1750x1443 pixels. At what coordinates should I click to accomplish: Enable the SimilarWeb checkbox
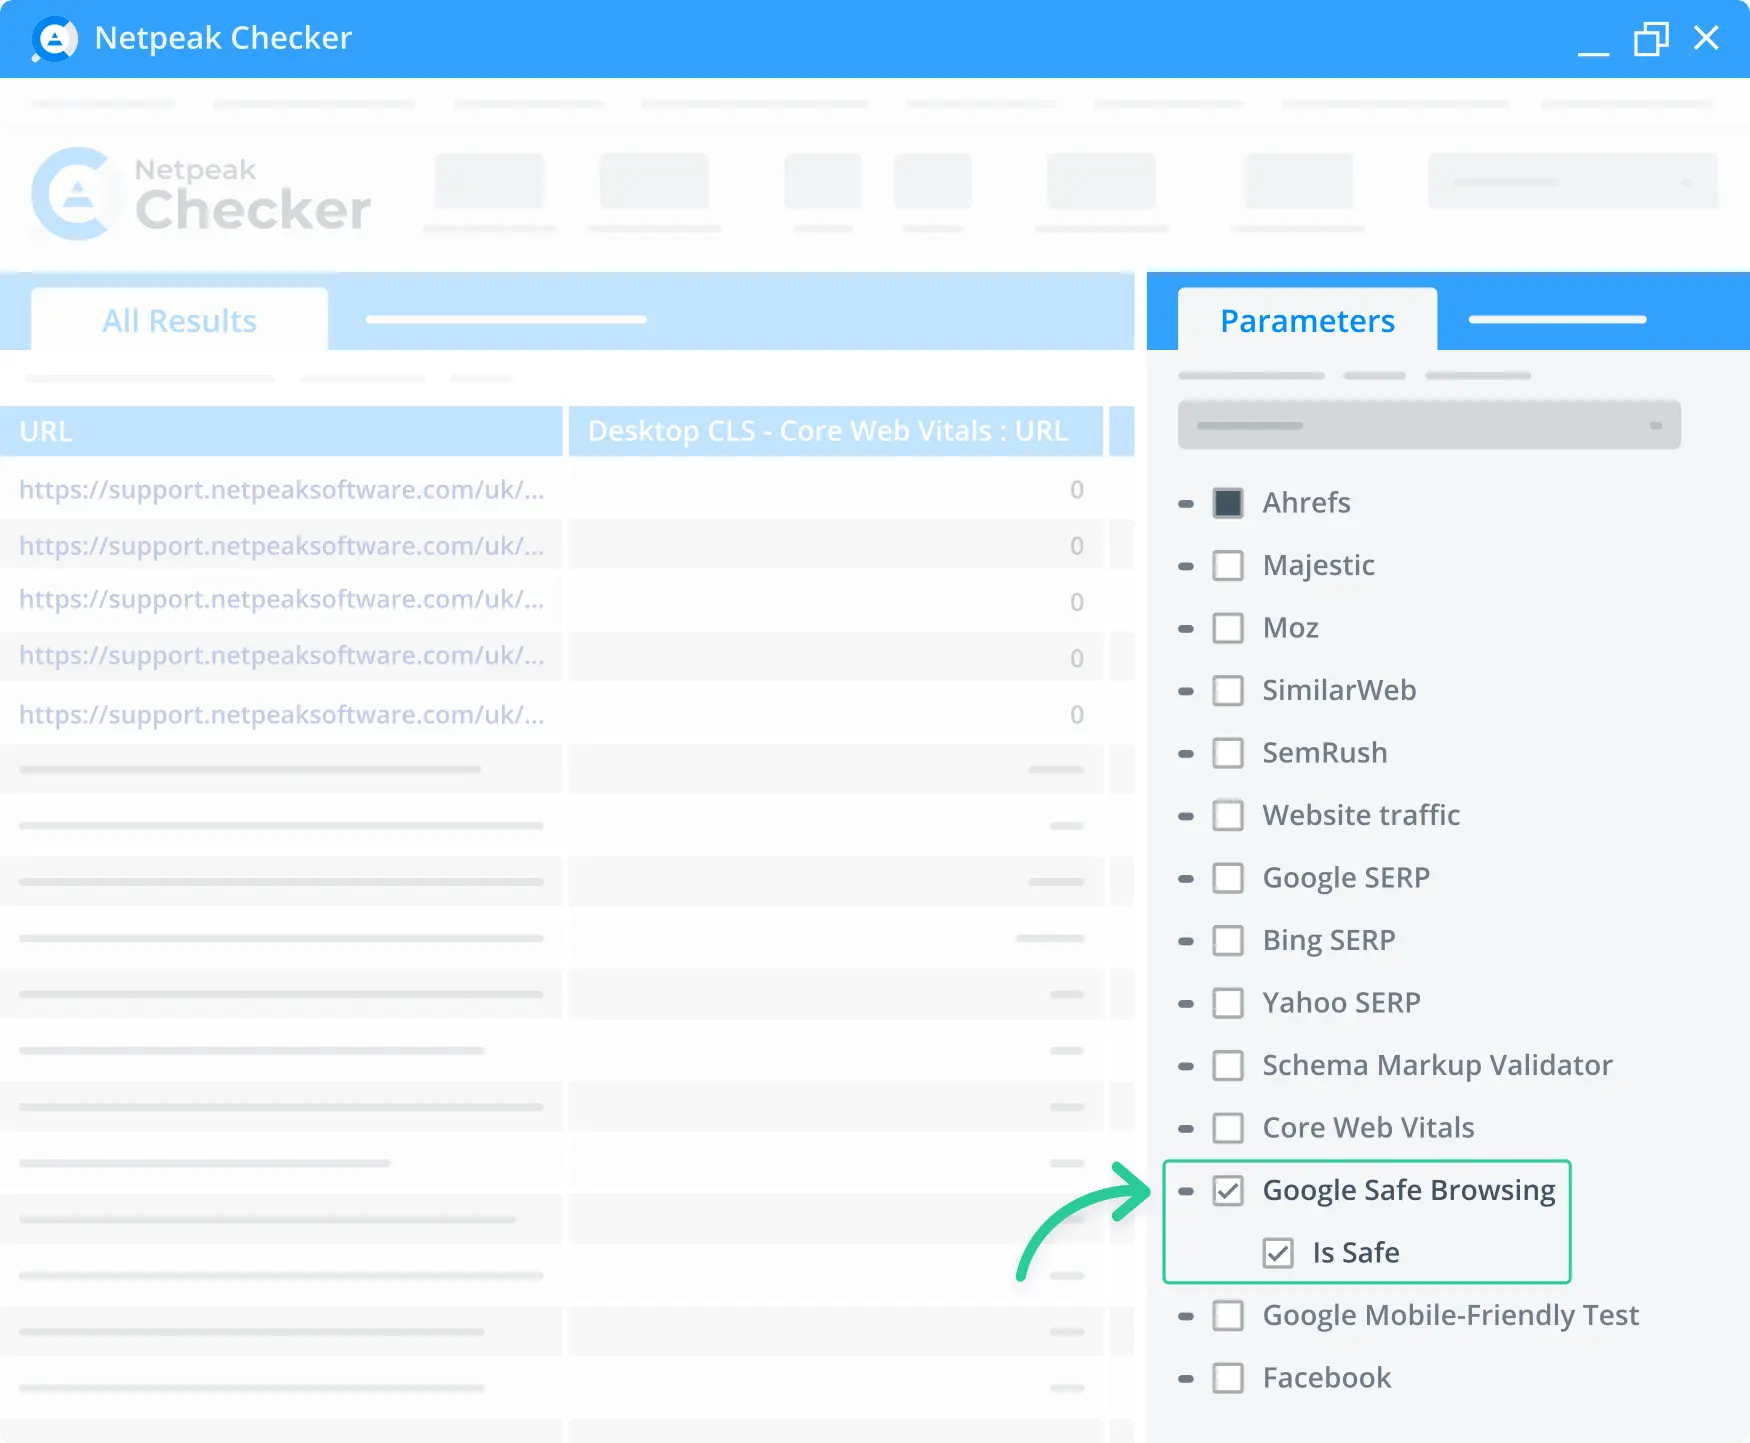[1228, 691]
